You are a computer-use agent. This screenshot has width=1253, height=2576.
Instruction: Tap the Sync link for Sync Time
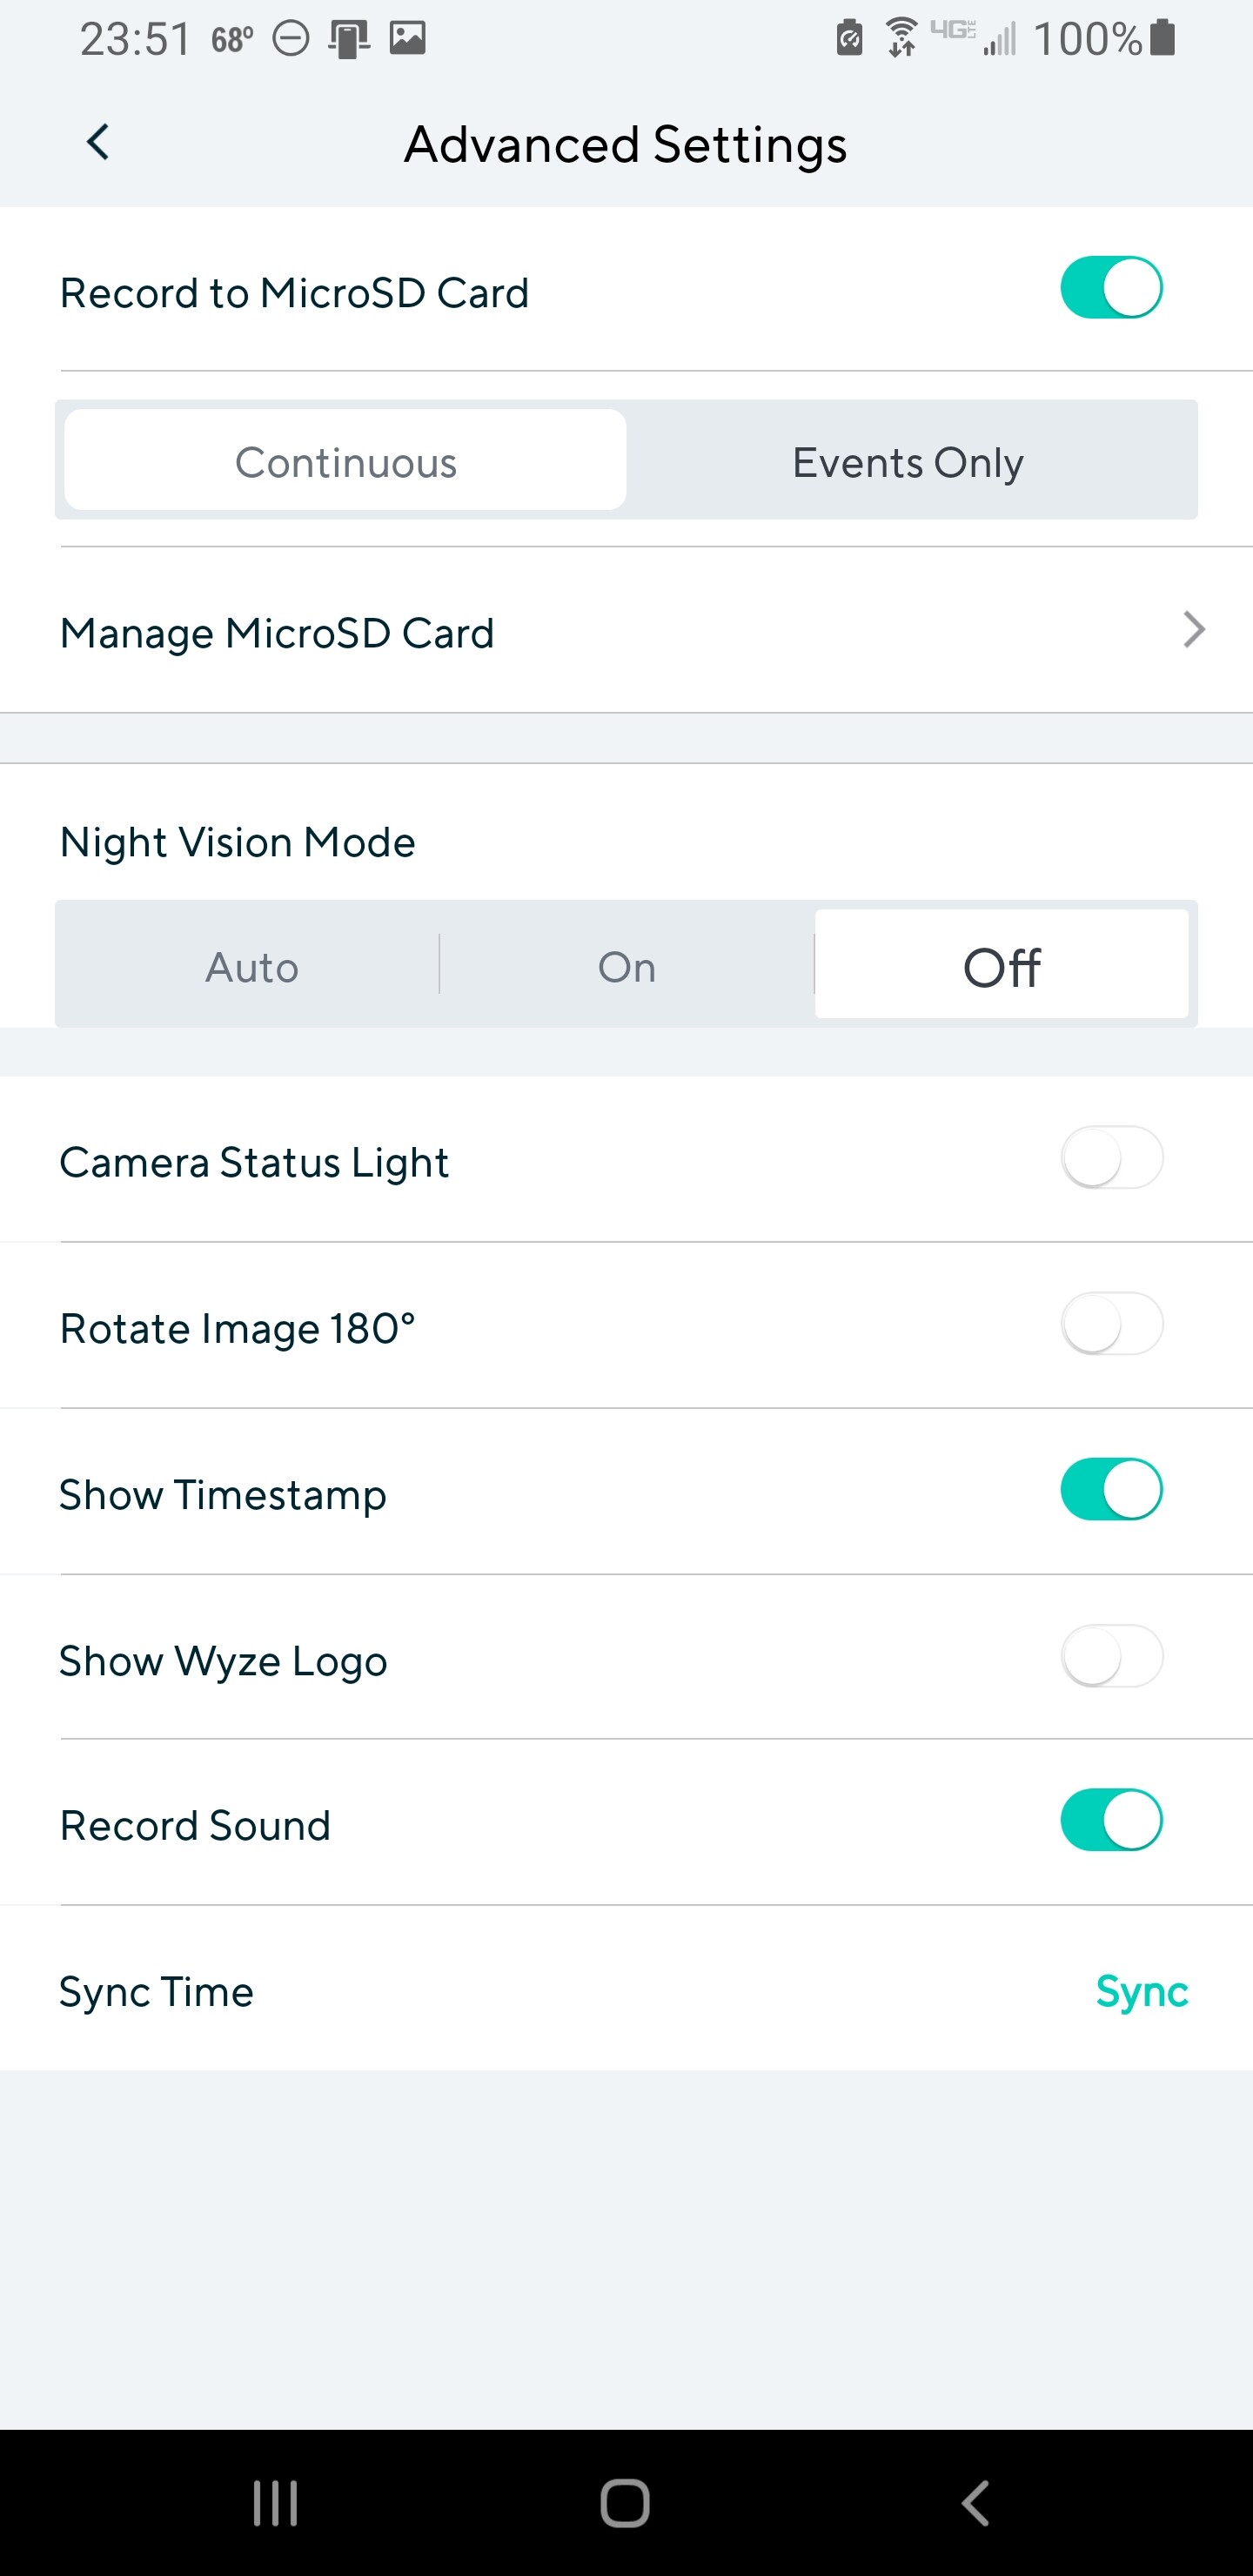1141,1991
